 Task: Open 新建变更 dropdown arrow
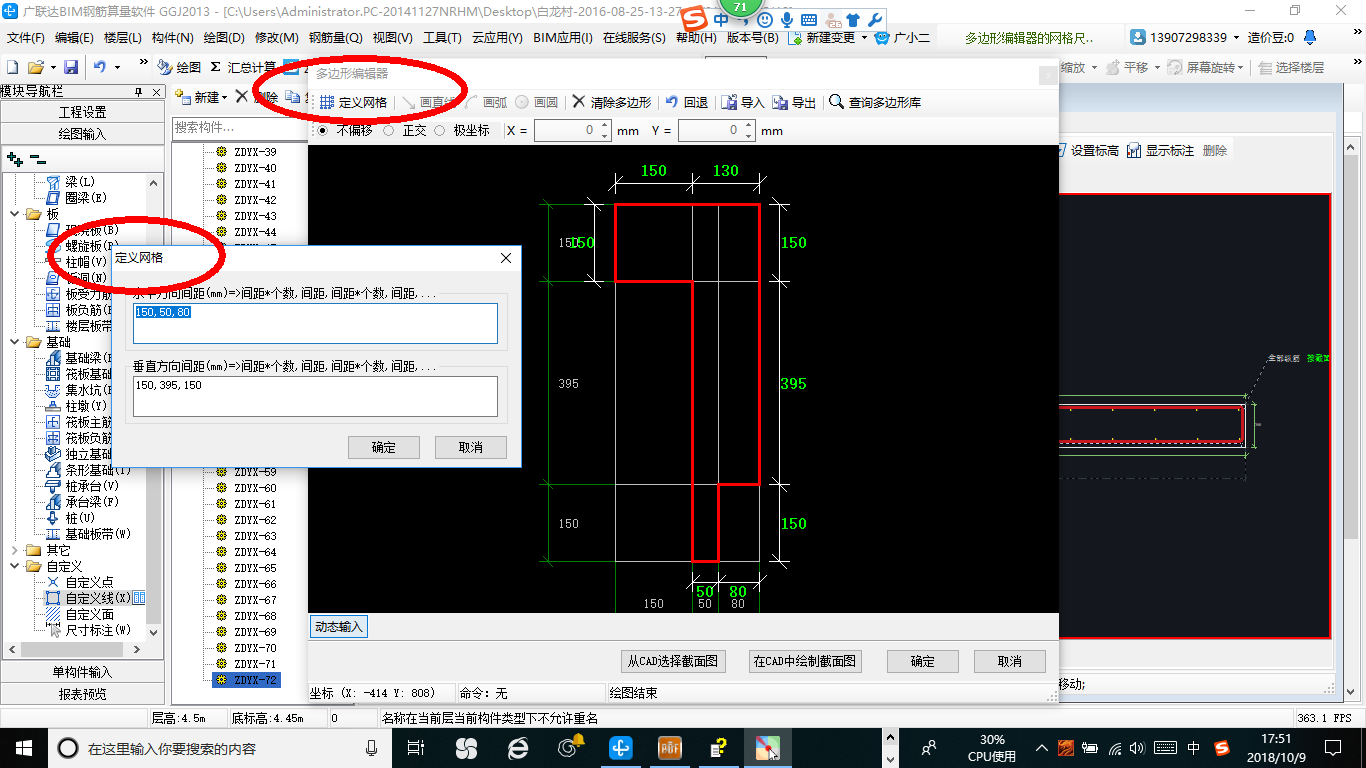tap(864, 38)
